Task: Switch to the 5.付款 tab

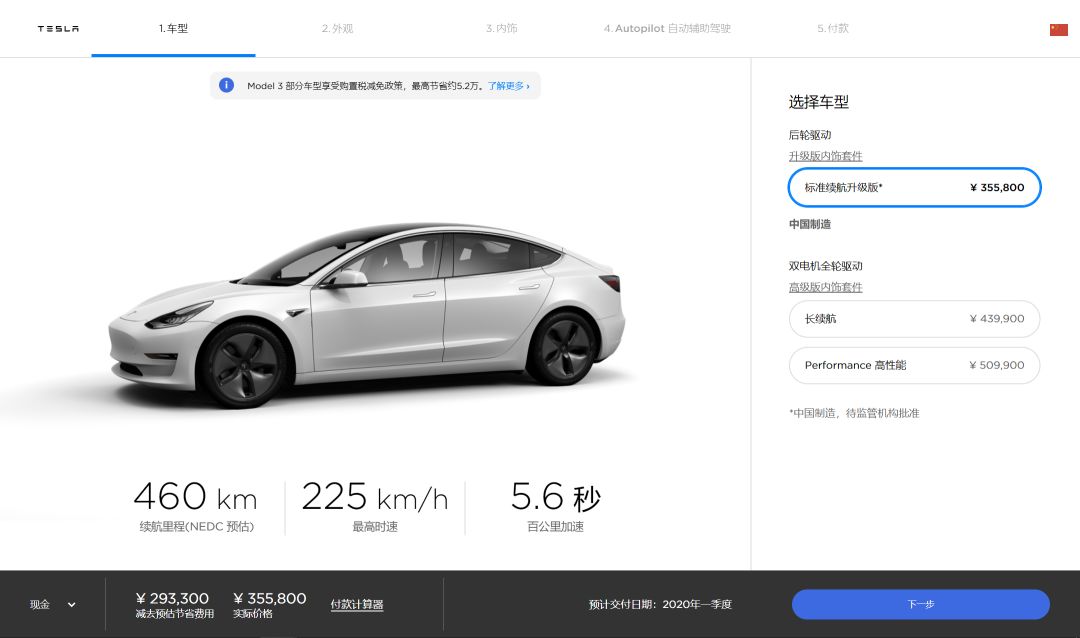Action: click(833, 28)
